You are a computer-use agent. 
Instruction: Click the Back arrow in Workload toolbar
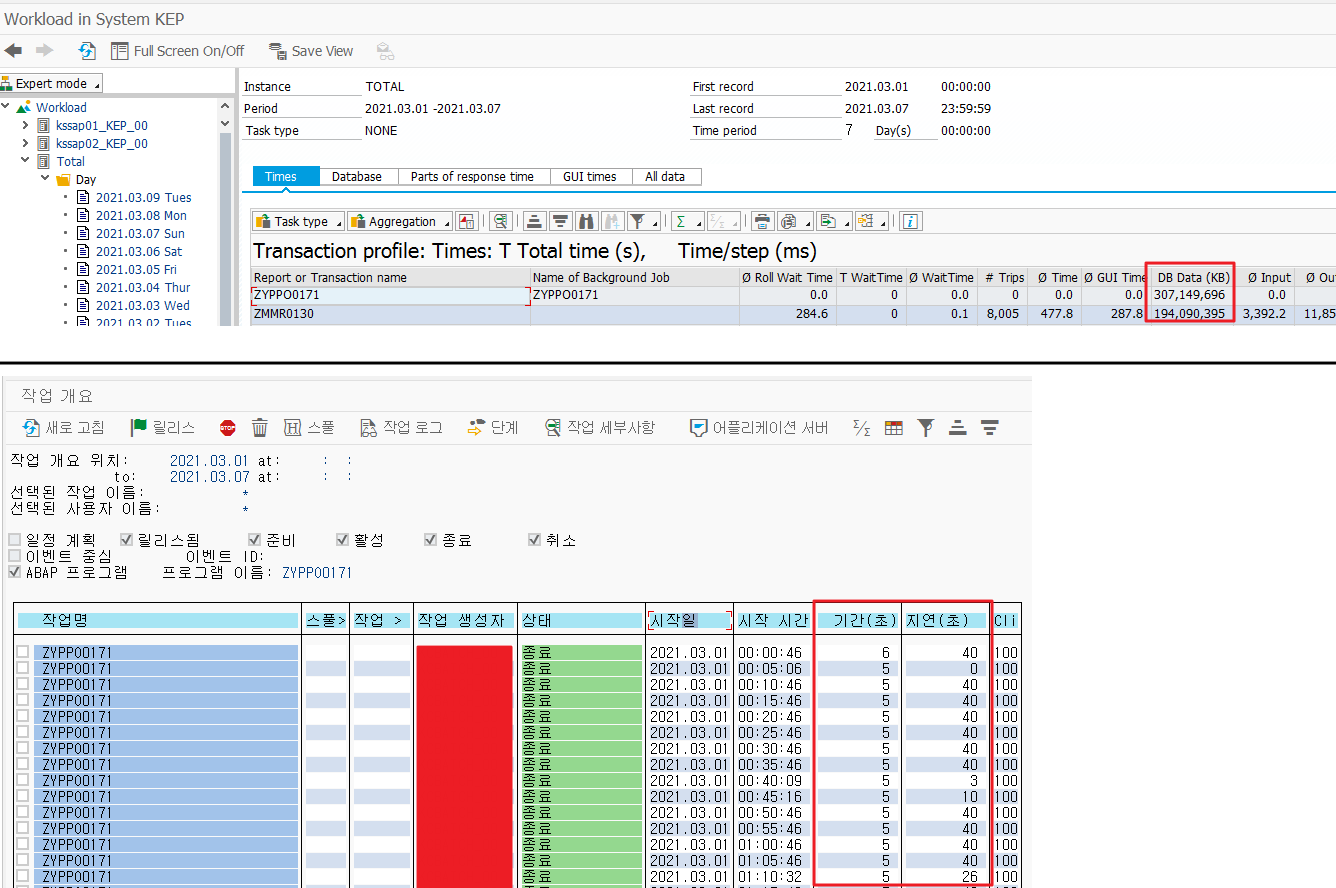point(13,51)
